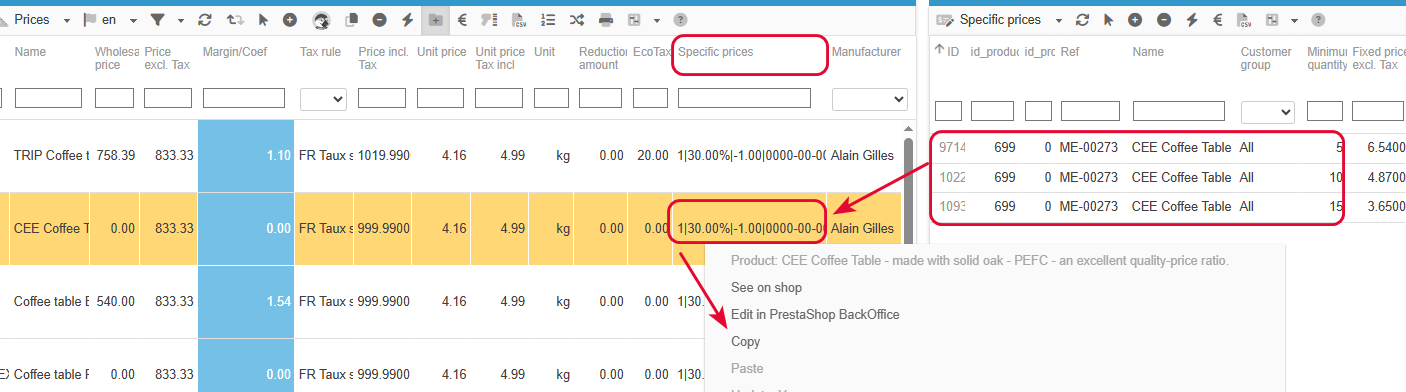The width and height of the screenshot is (1406, 392).
Task: Click layout icon in Specific prices toolbar
Action: [x=1272, y=20]
